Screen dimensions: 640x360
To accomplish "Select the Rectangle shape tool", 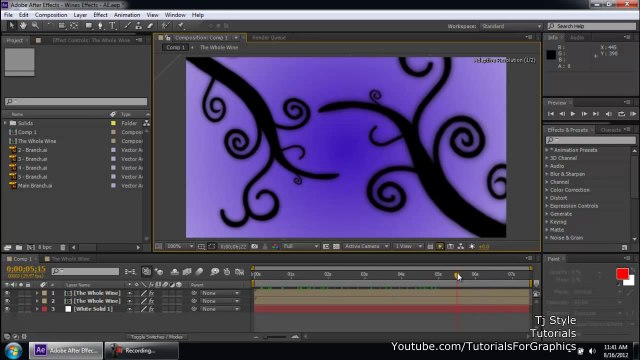I will pyautogui.click(x=89, y=26).
